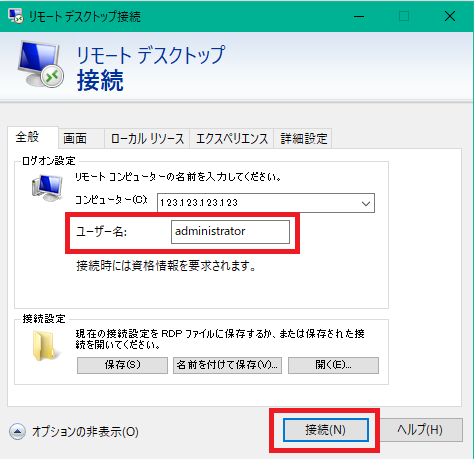Open help with the ヘルプ(H) button

420,430
